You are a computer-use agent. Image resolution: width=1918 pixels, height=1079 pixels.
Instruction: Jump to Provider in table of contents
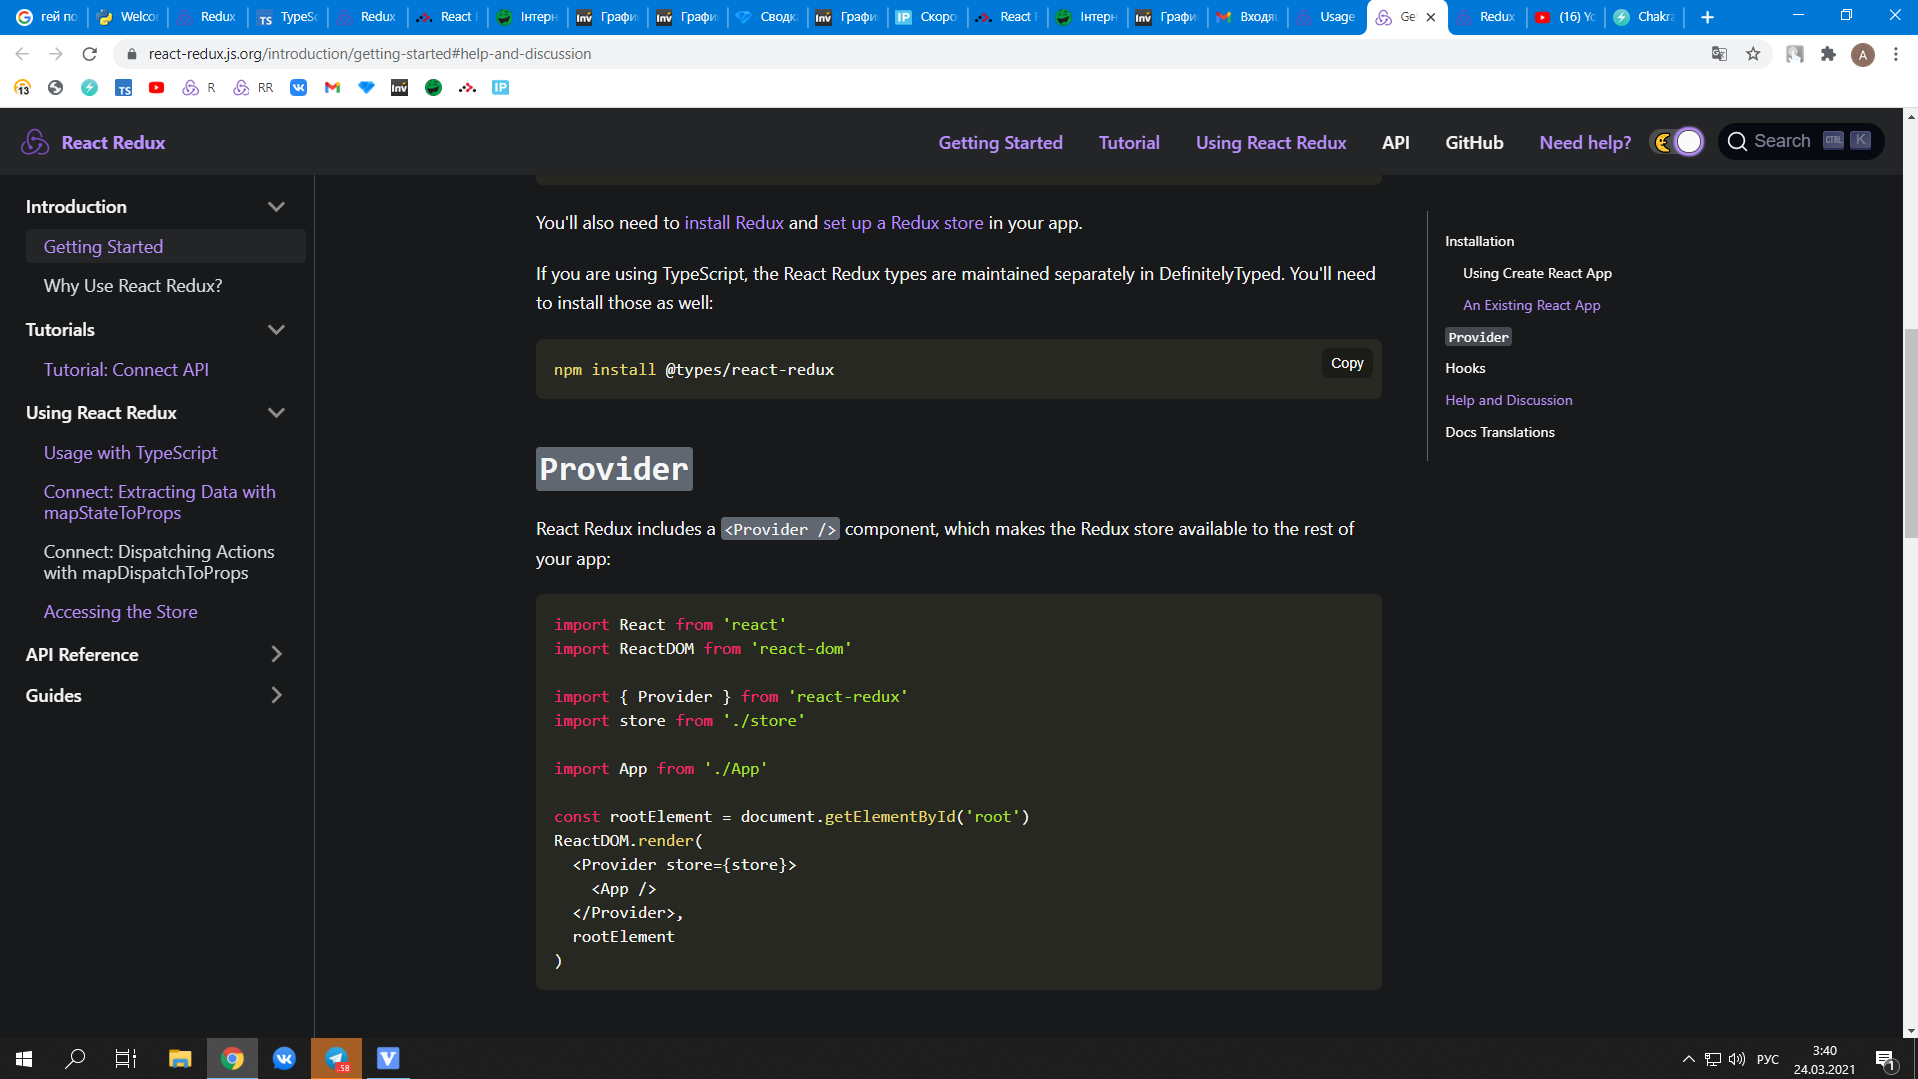(1478, 337)
